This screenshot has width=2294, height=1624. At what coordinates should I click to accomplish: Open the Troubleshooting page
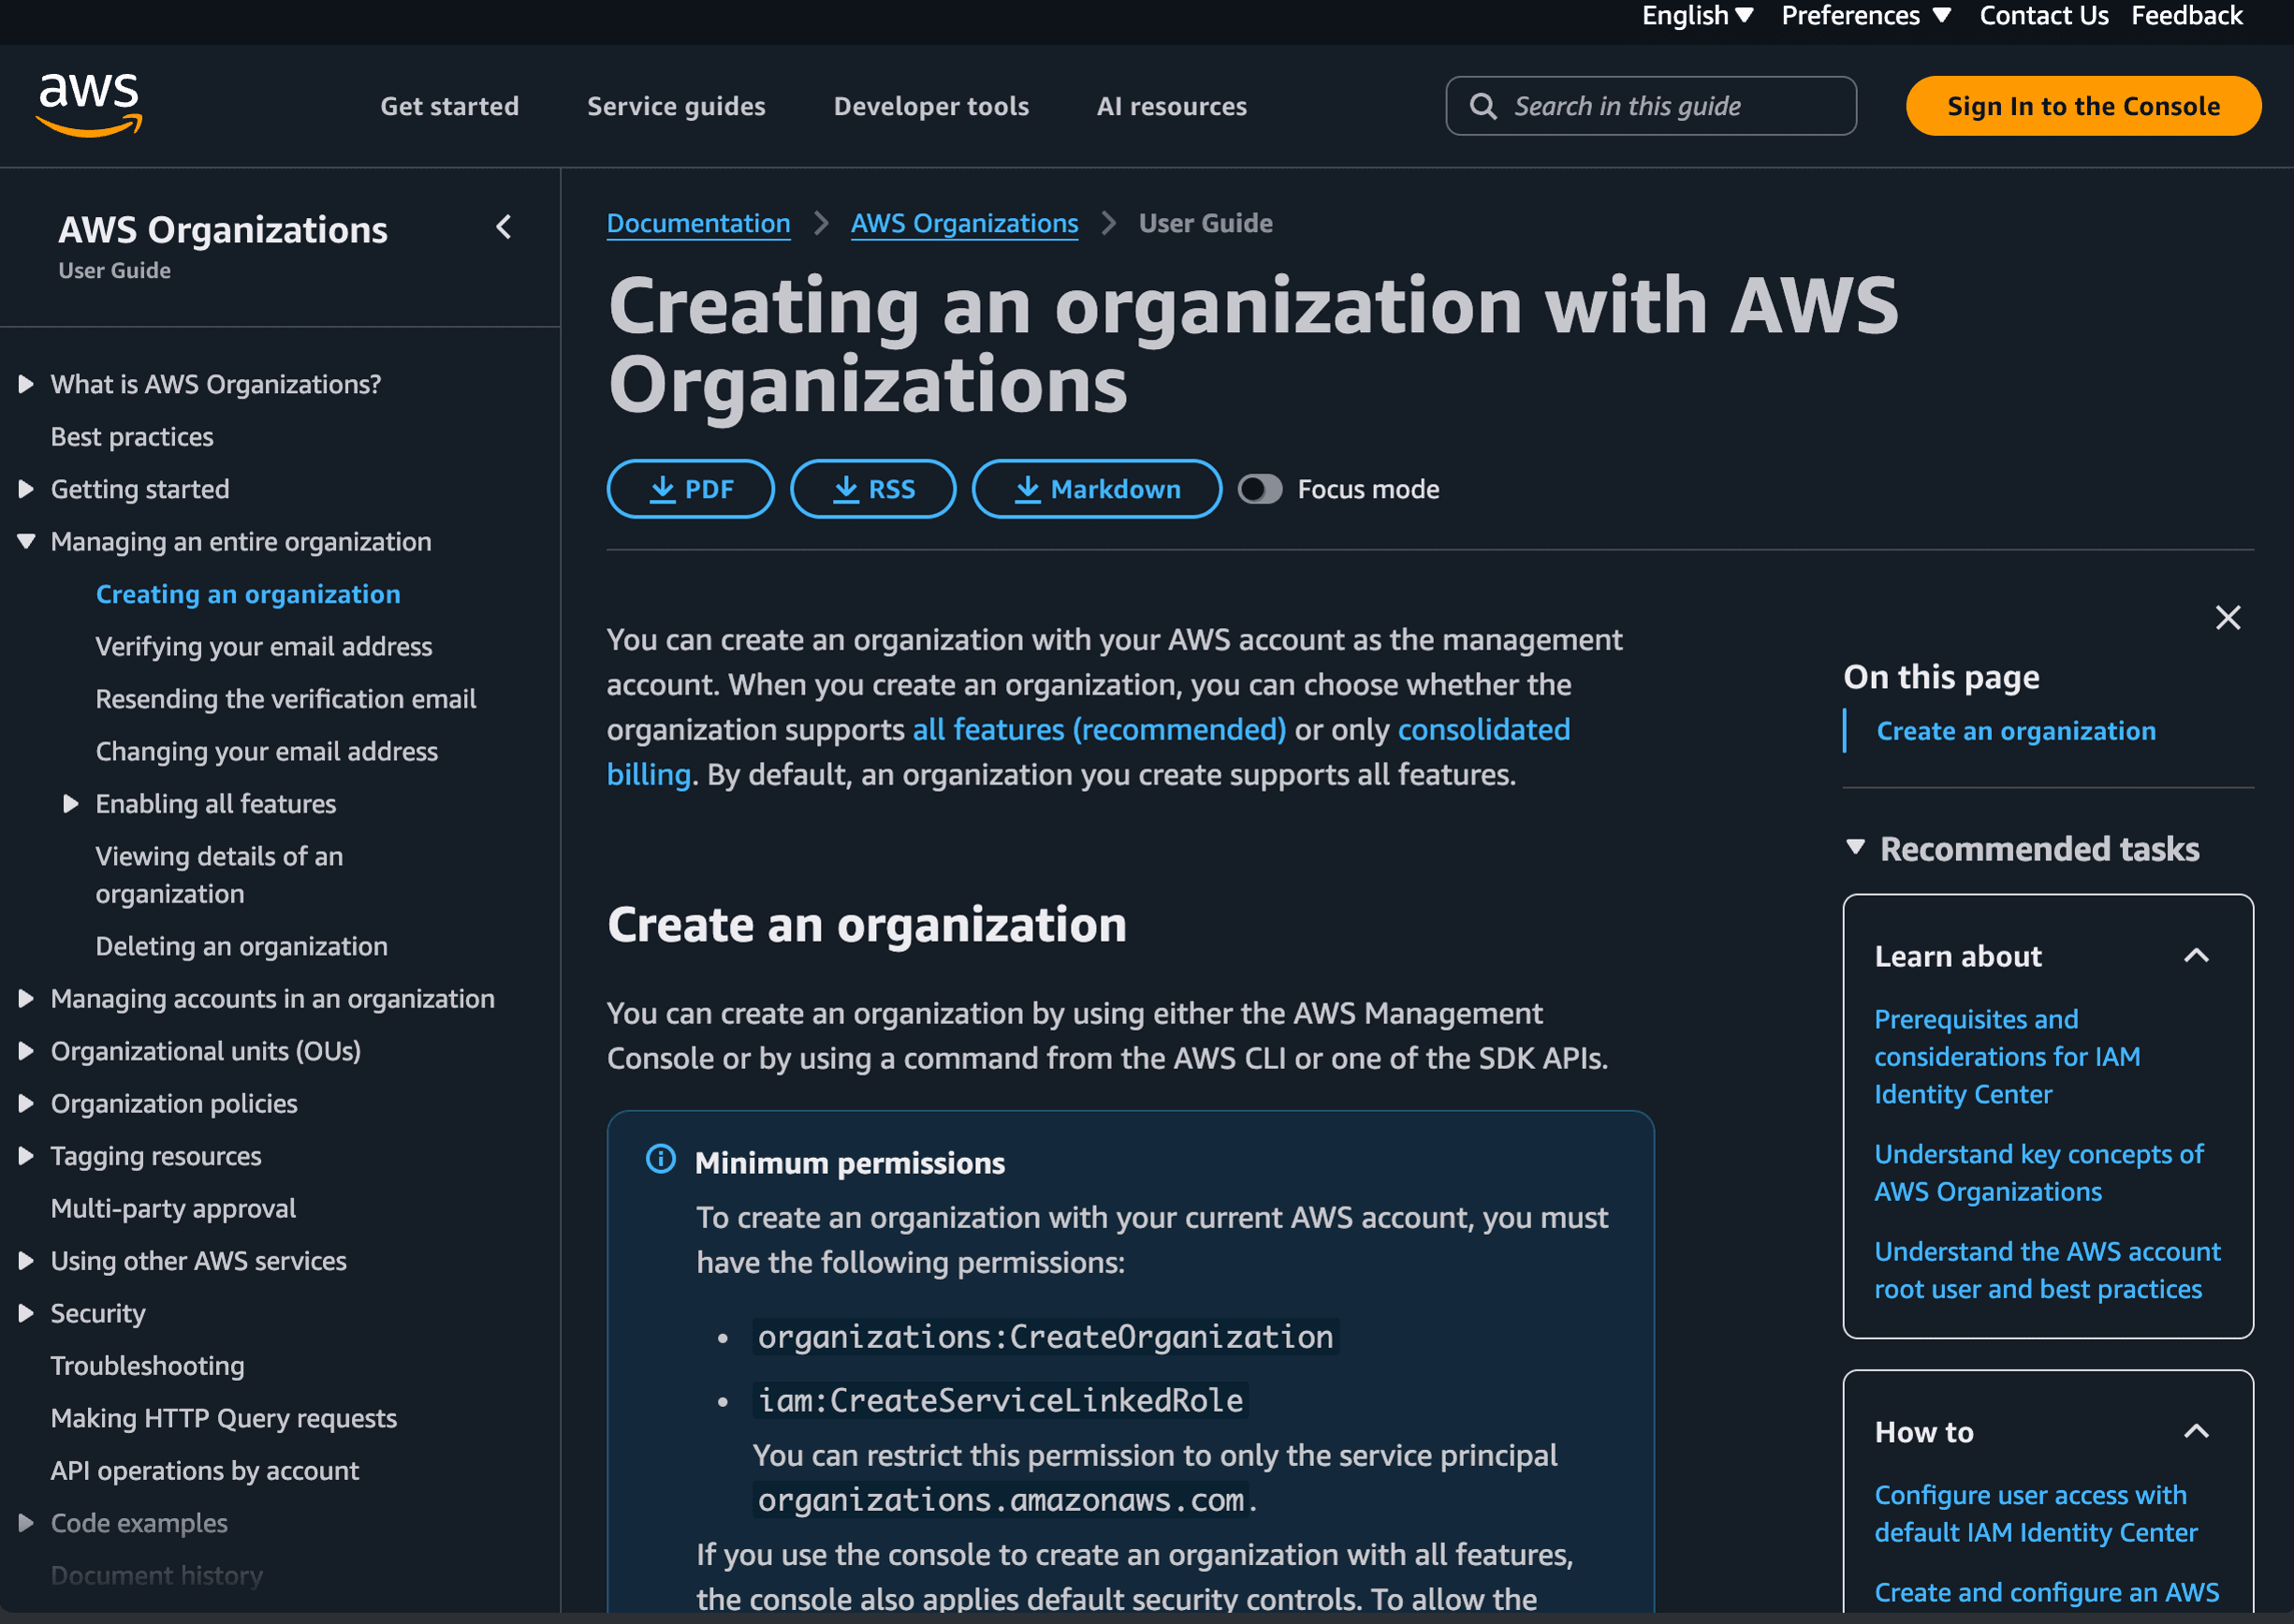(147, 1365)
